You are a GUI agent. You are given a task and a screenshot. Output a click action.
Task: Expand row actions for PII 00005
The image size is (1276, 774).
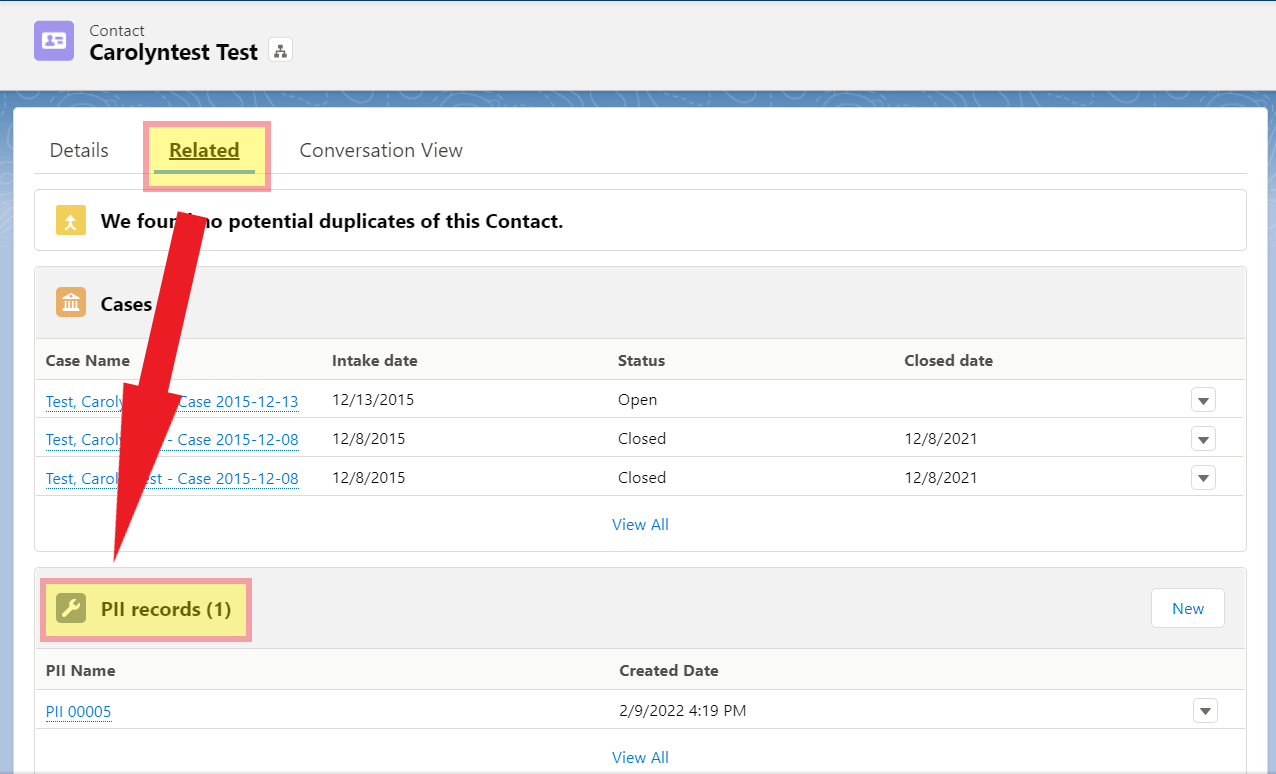pyautogui.click(x=1205, y=711)
